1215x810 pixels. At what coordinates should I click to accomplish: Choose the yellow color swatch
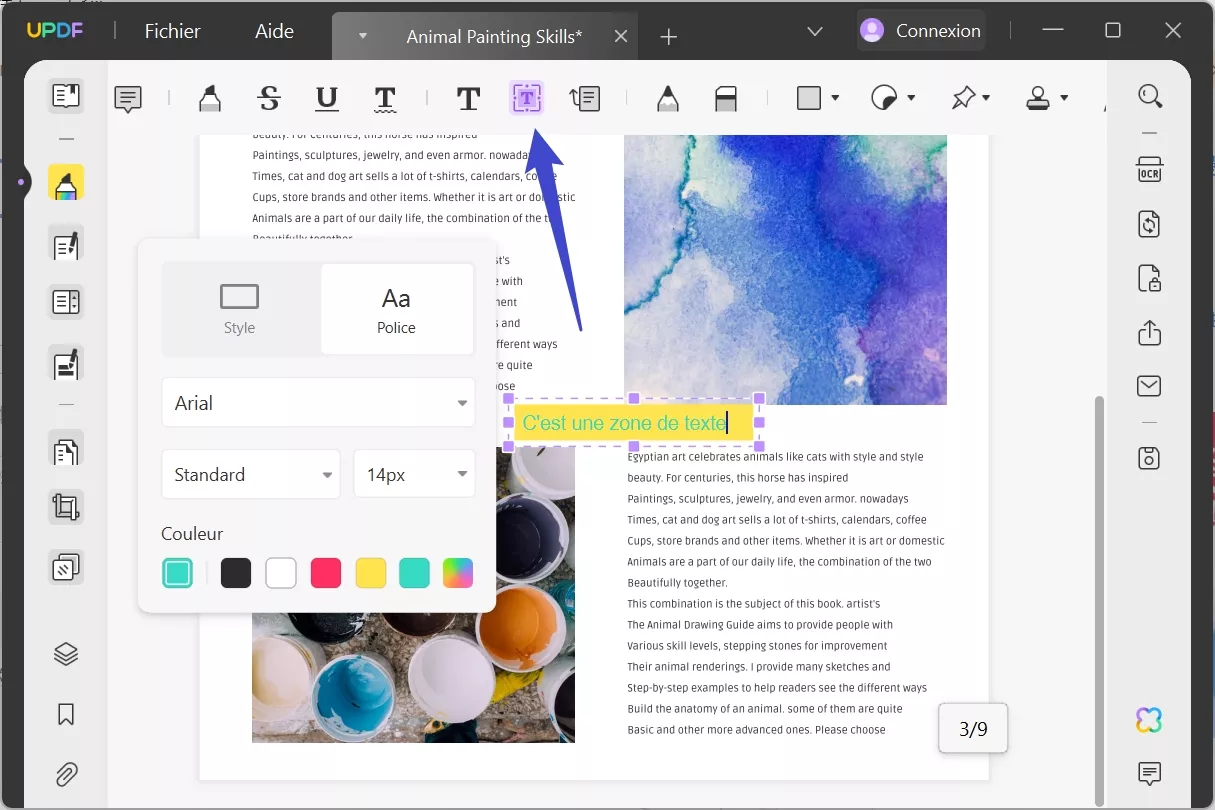[371, 573]
